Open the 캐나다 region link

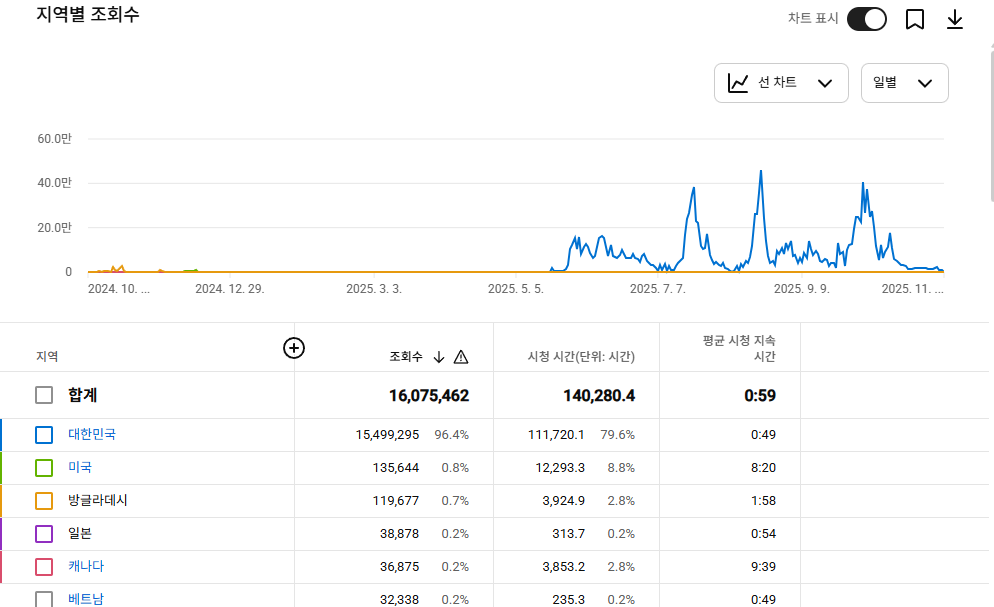(x=86, y=566)
